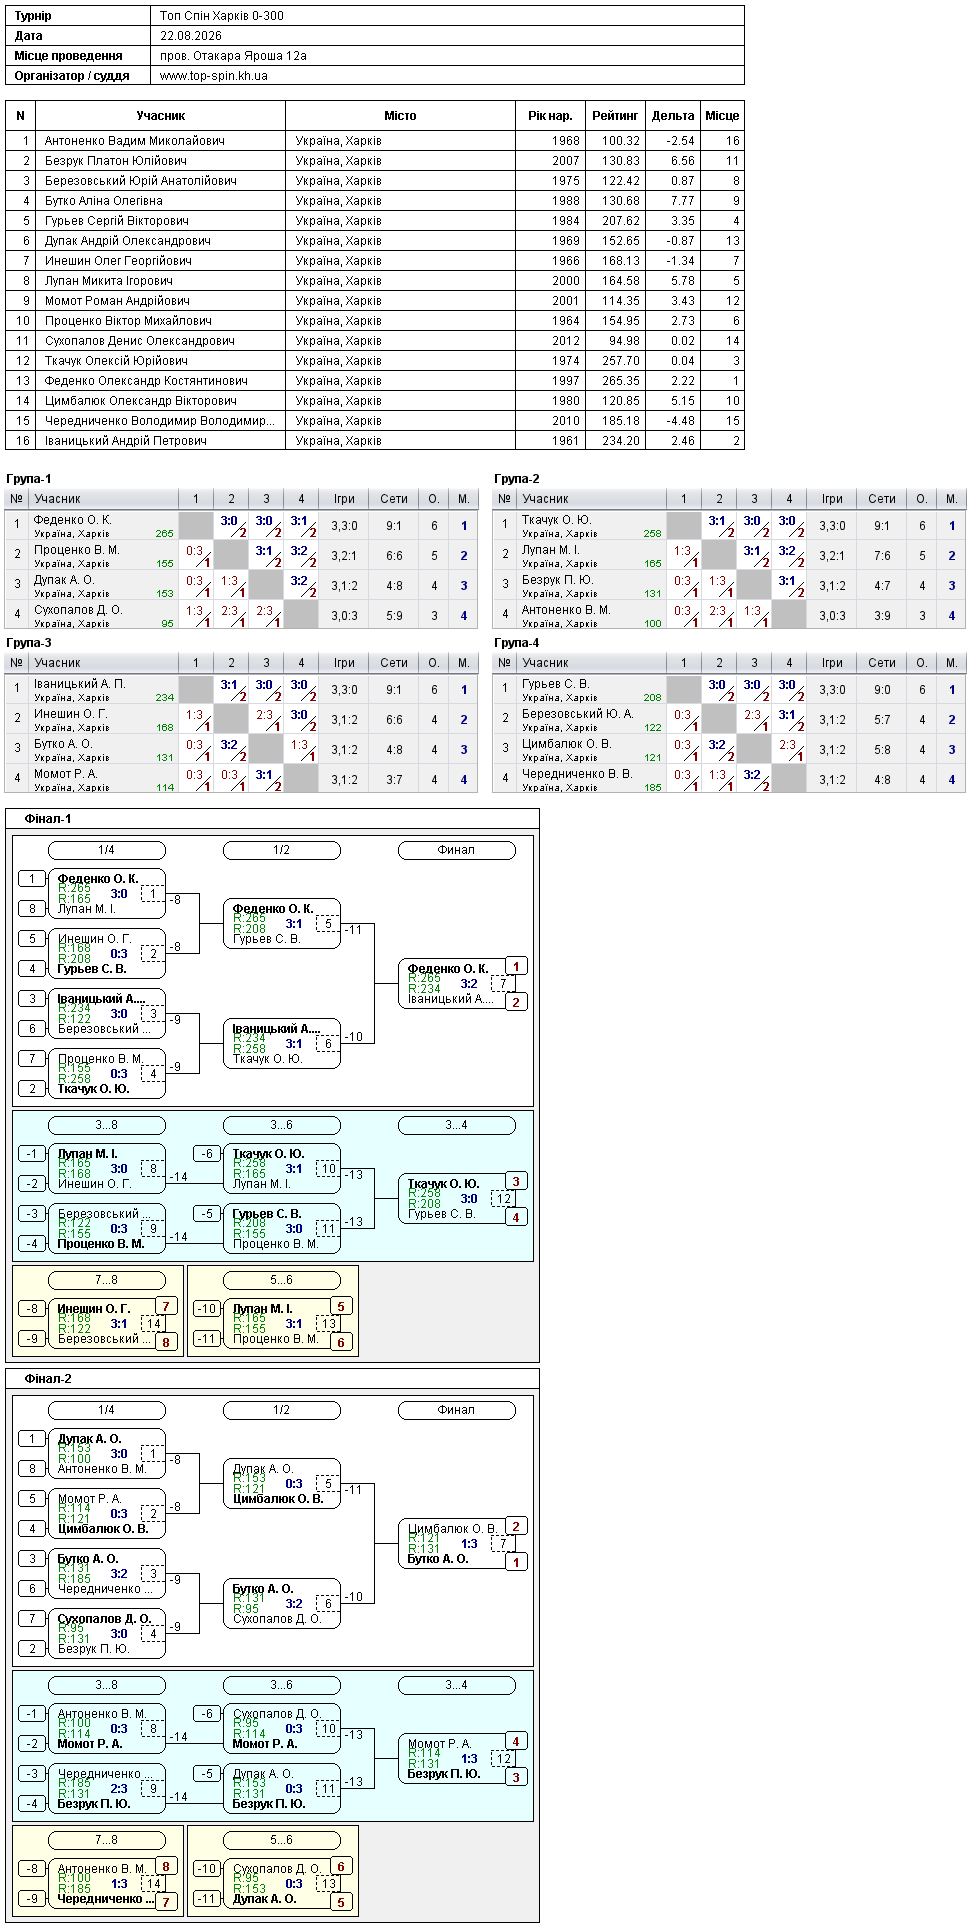Open Фінал-2 5...6 match Сухопалов vs Дупак

tap(281, 1884)
